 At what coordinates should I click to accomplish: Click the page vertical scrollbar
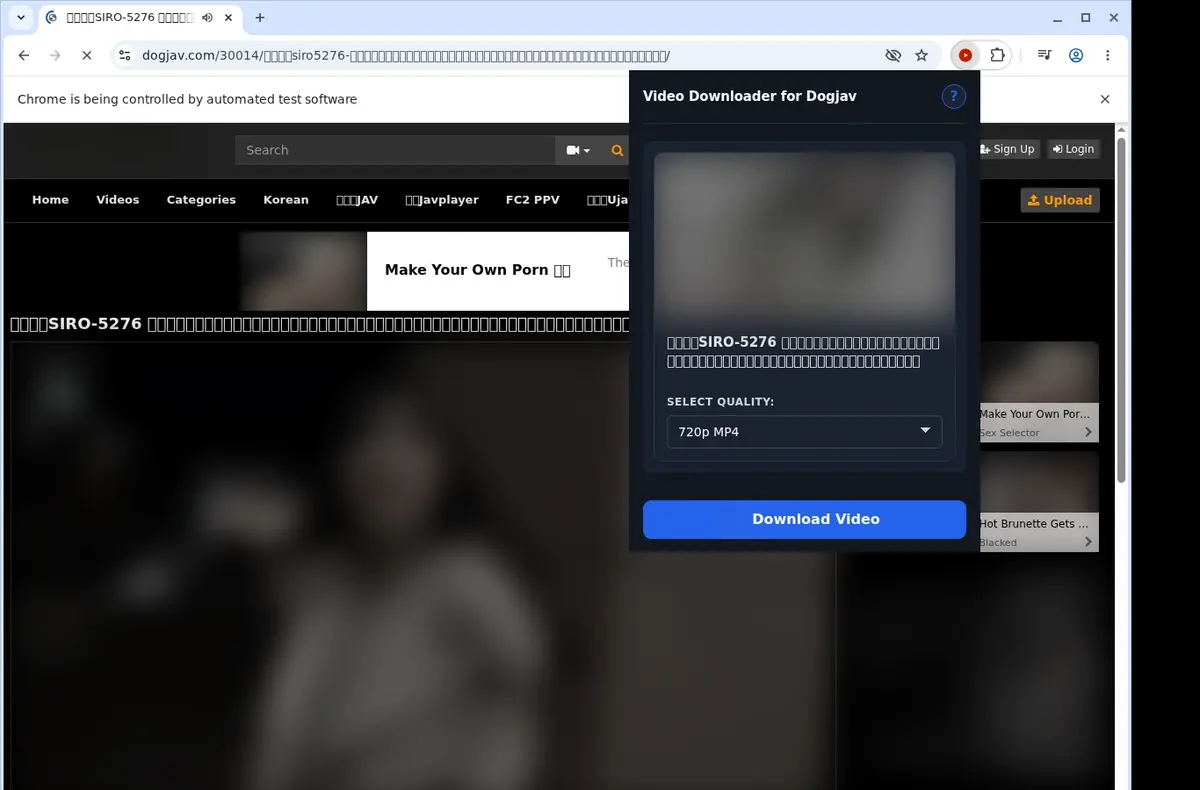[x=1121, y=310]
